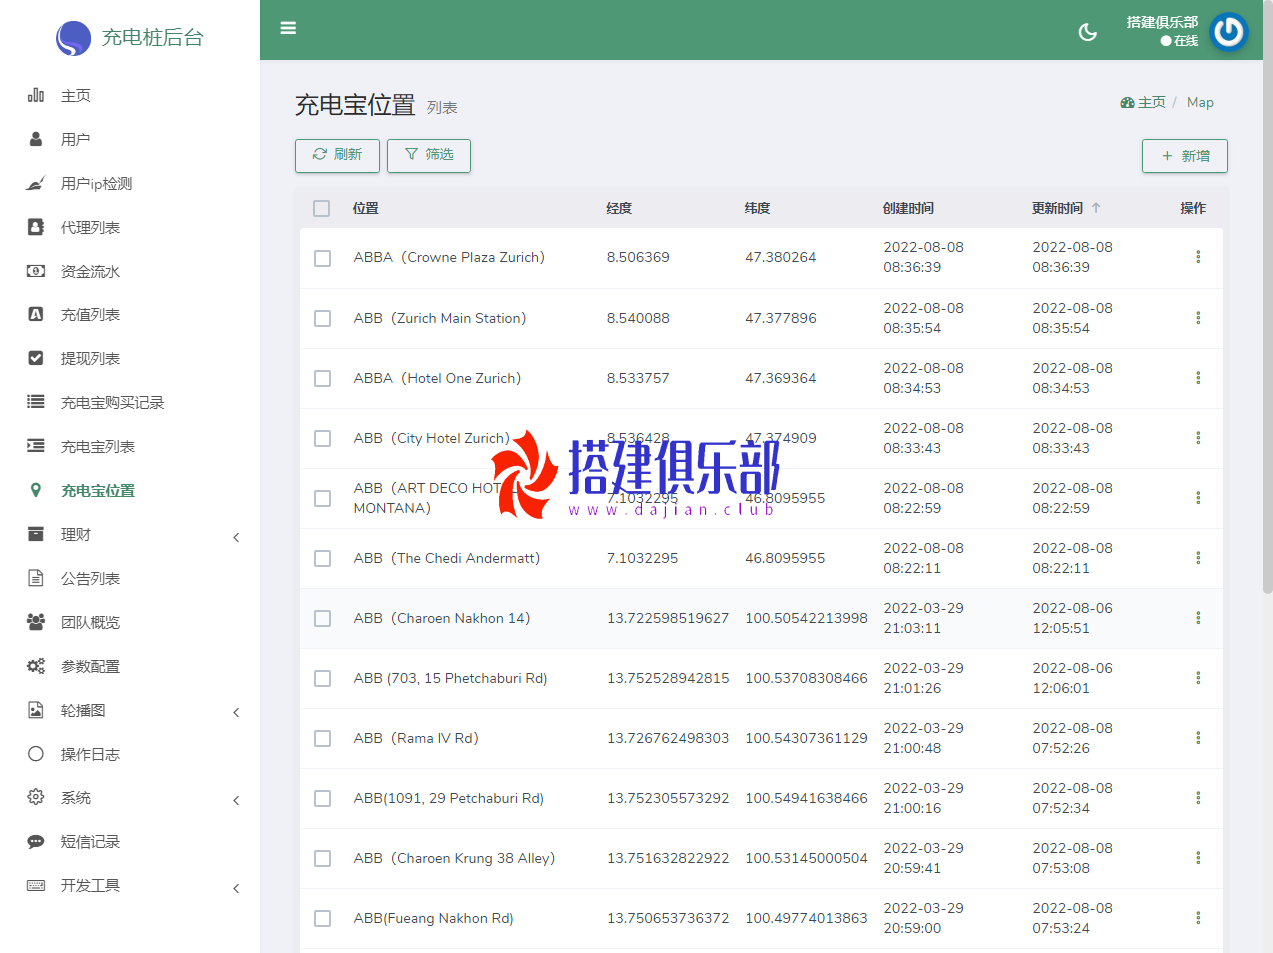
Task: Check the 703, 15 Phetchaburi Rd row checkbox
Action: pyautogui.click(x=322, y=678)
